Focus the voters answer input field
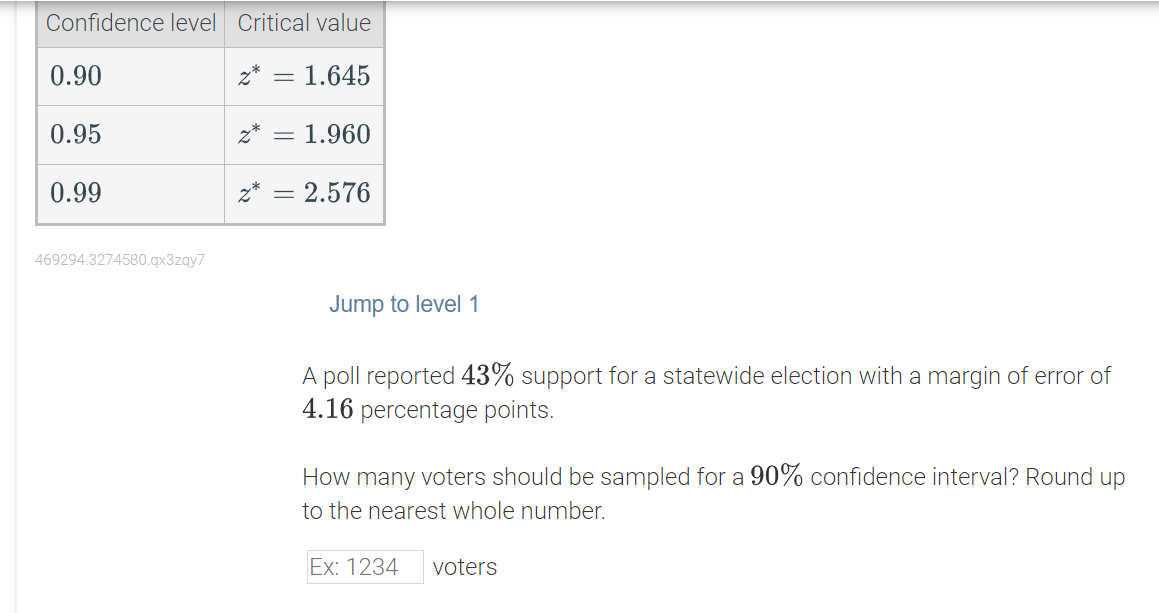The width and height of the screenshot is (1159, 613). 365,567
